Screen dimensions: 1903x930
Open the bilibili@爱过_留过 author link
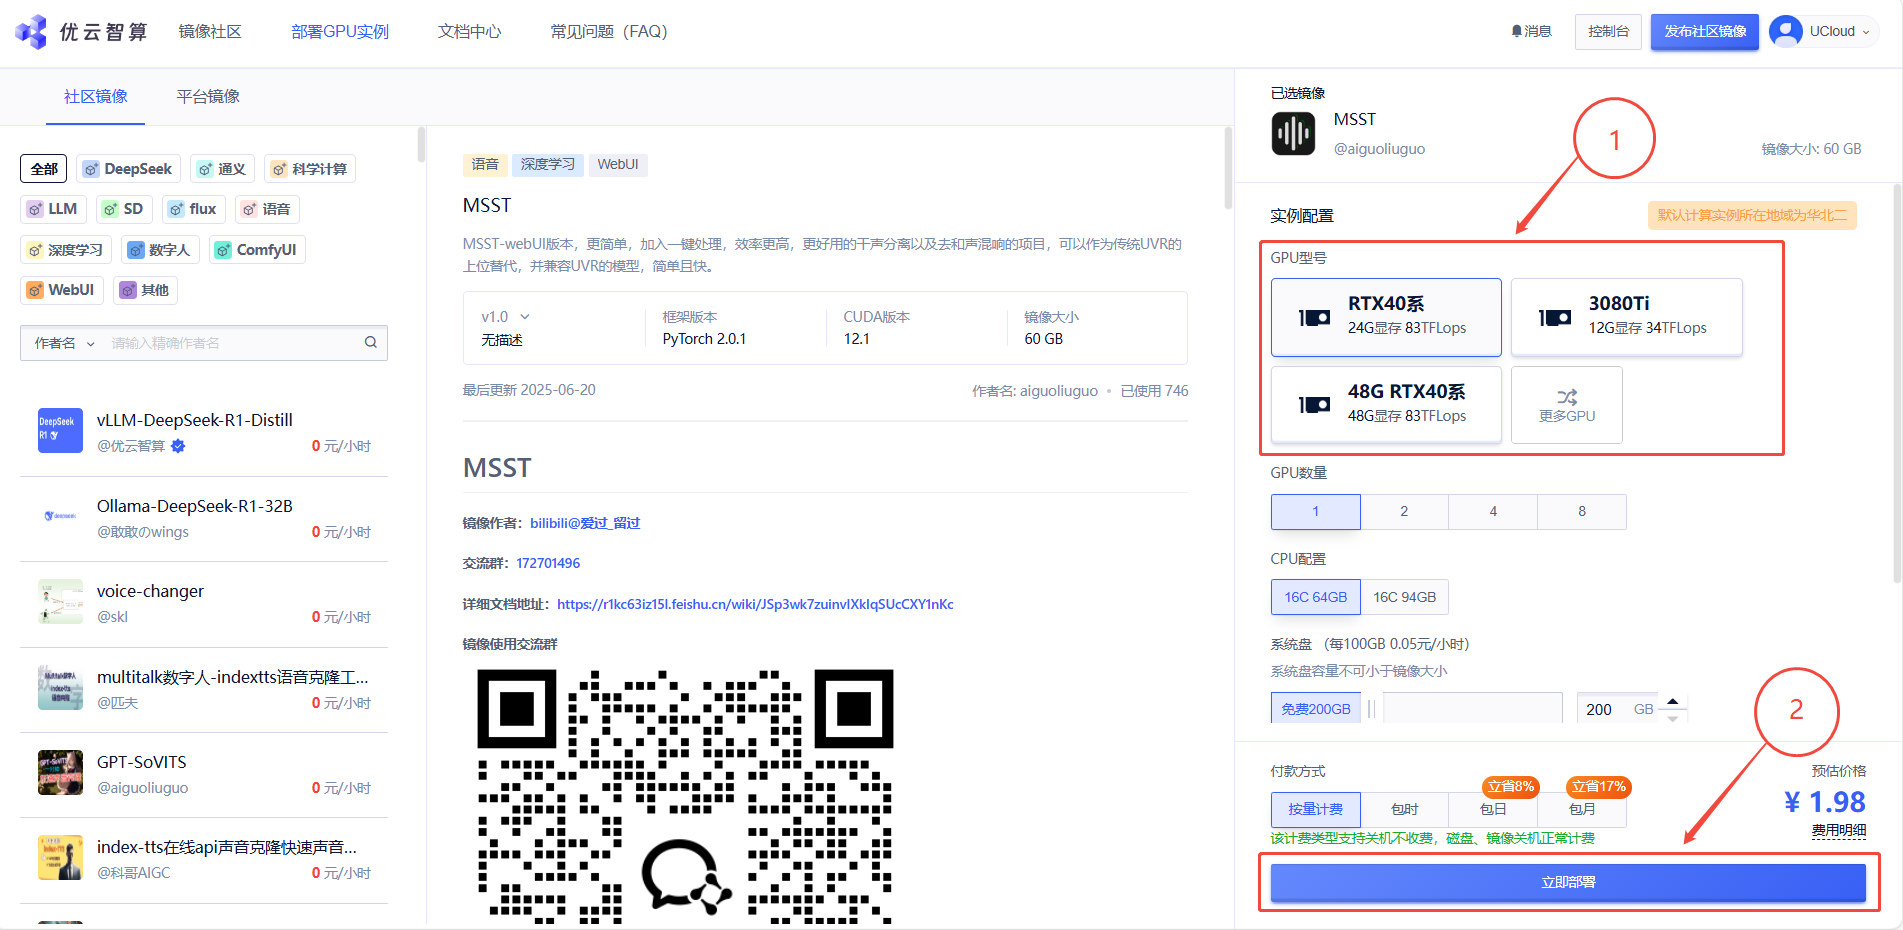[585, 523]
